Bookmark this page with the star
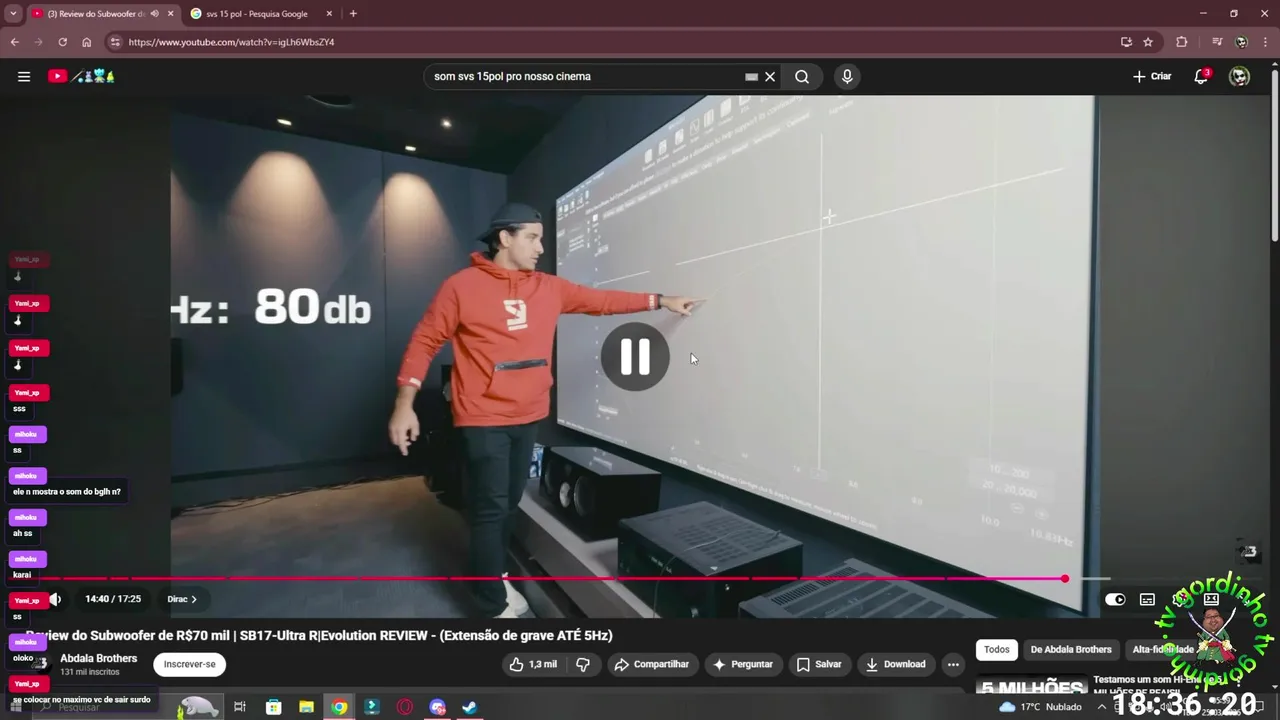This screenshot has height=720, width=1280. (x=1148, y=42)
